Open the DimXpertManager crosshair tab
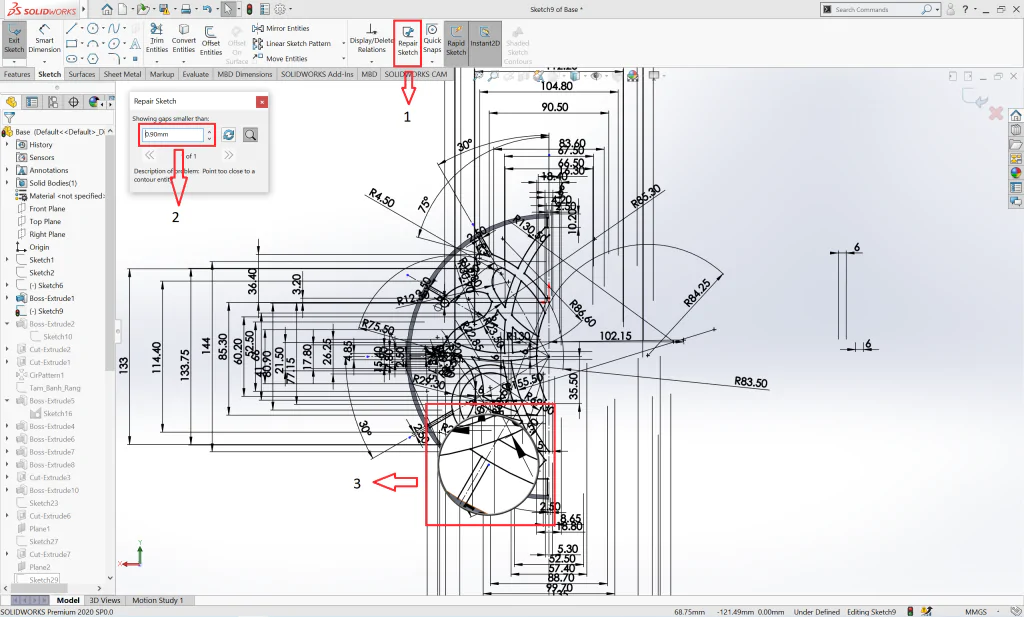Screen dimensions: 1024x617 (x=73, y=102)
